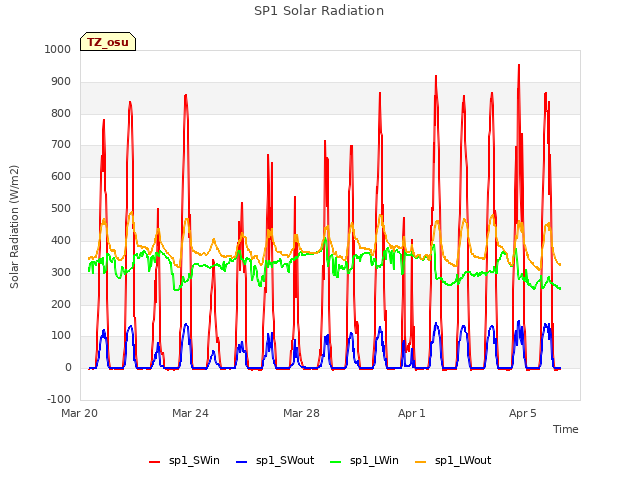640x480 pixels.
Task: Click the 600 y-axis tick label
Action: (x=61, y=176)
